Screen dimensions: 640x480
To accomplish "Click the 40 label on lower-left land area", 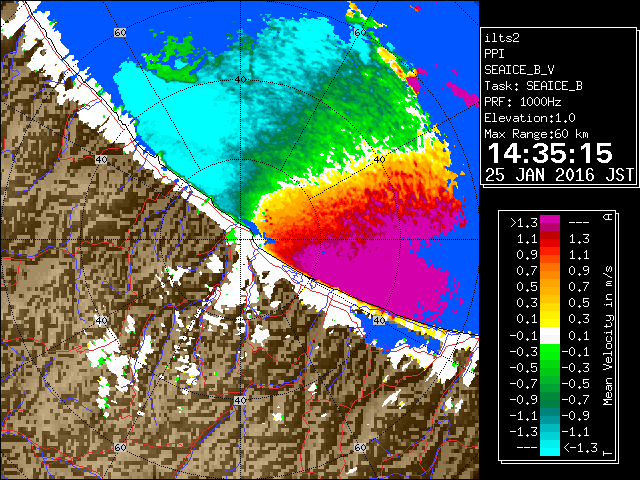I will [101, 320].
